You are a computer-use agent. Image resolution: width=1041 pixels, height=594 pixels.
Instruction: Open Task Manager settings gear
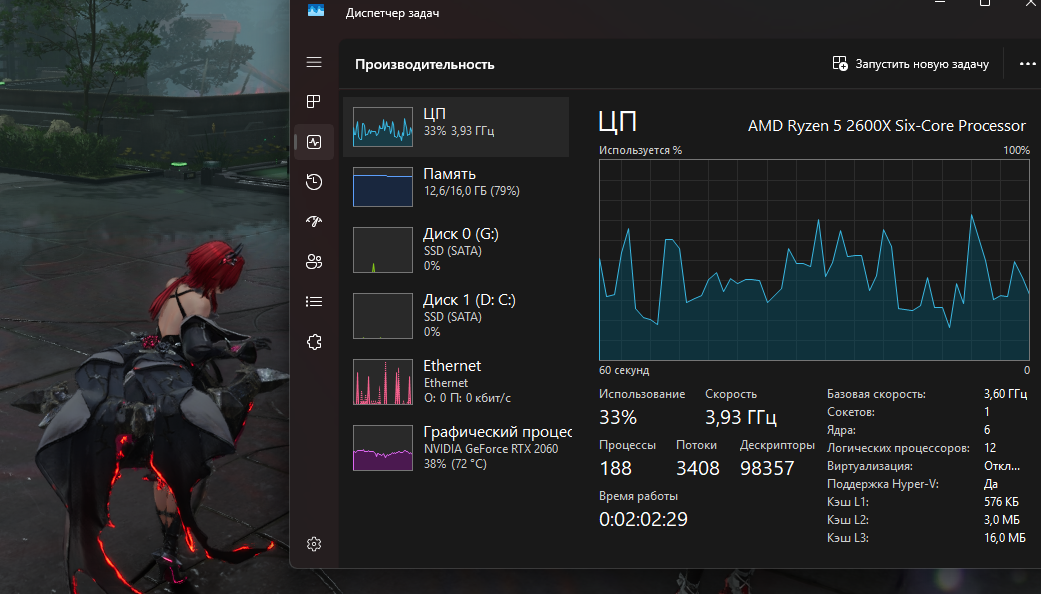314,544
